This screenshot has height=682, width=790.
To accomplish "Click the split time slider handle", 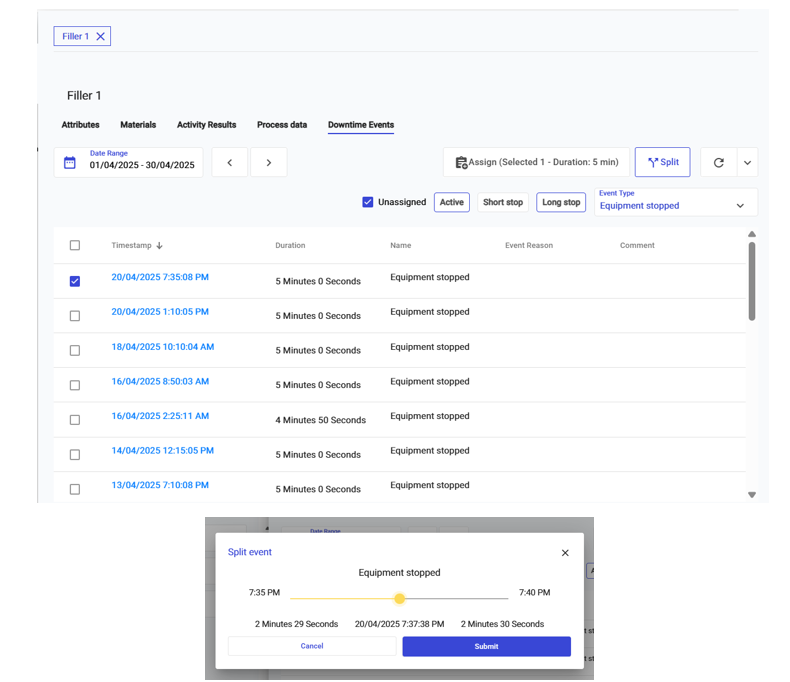I will 400,599.
